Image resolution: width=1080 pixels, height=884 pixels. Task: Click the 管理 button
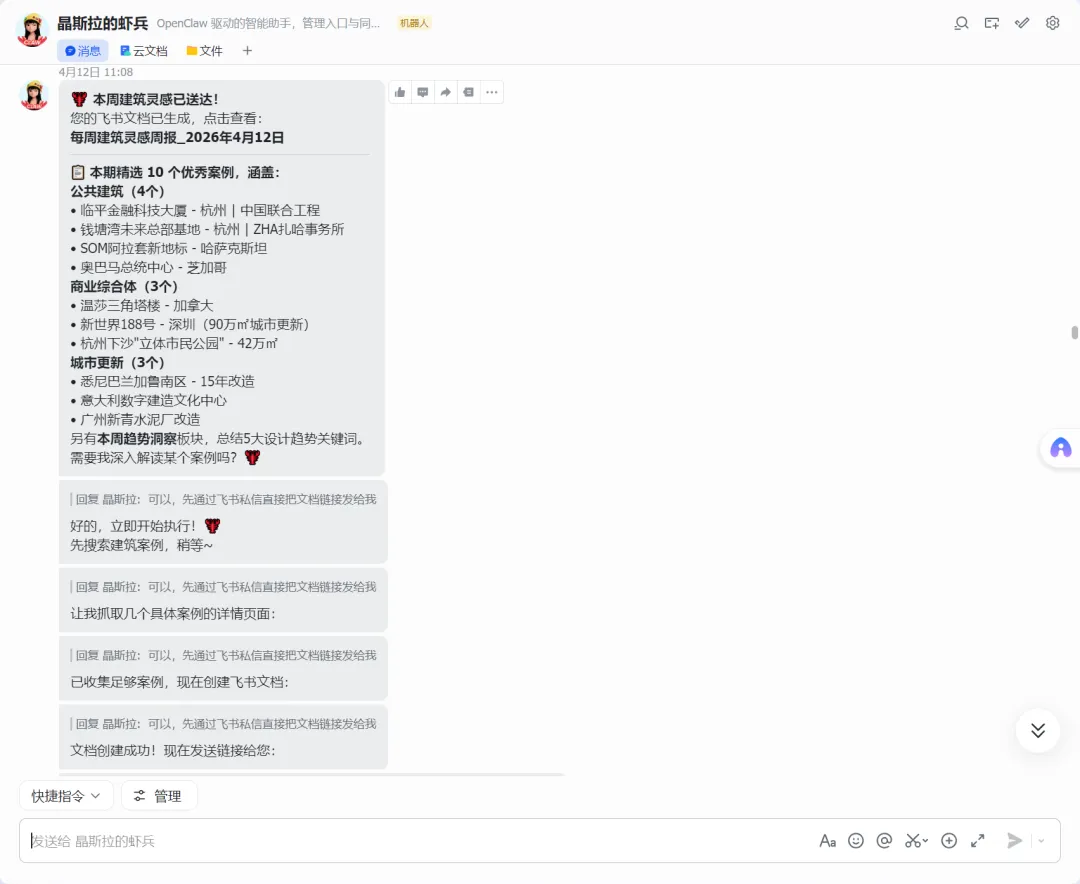158,796
